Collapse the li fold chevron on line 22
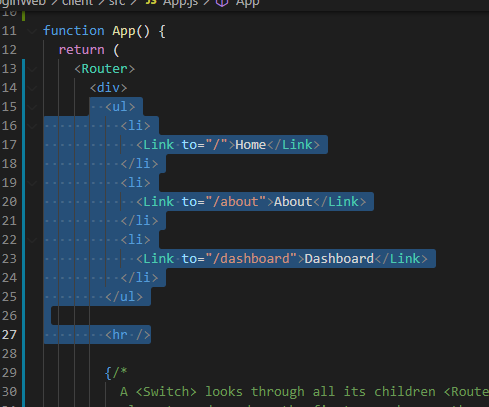 click(x=32, y=240)
